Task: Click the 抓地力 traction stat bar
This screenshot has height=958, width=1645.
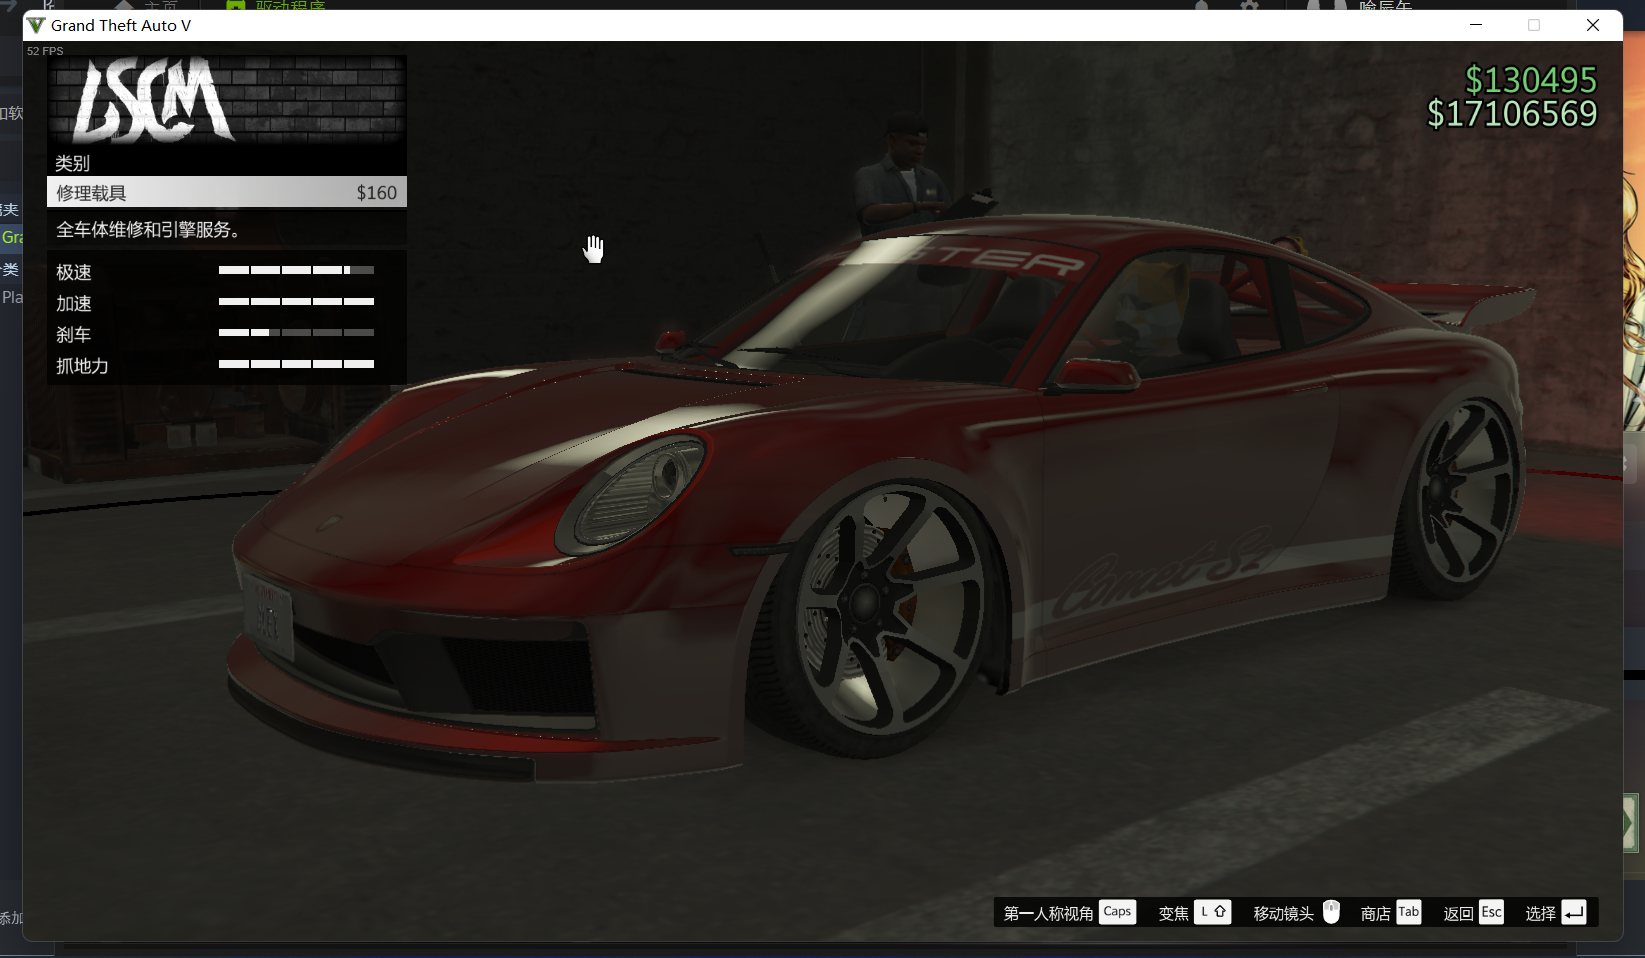Action: [x=296, y=364]
